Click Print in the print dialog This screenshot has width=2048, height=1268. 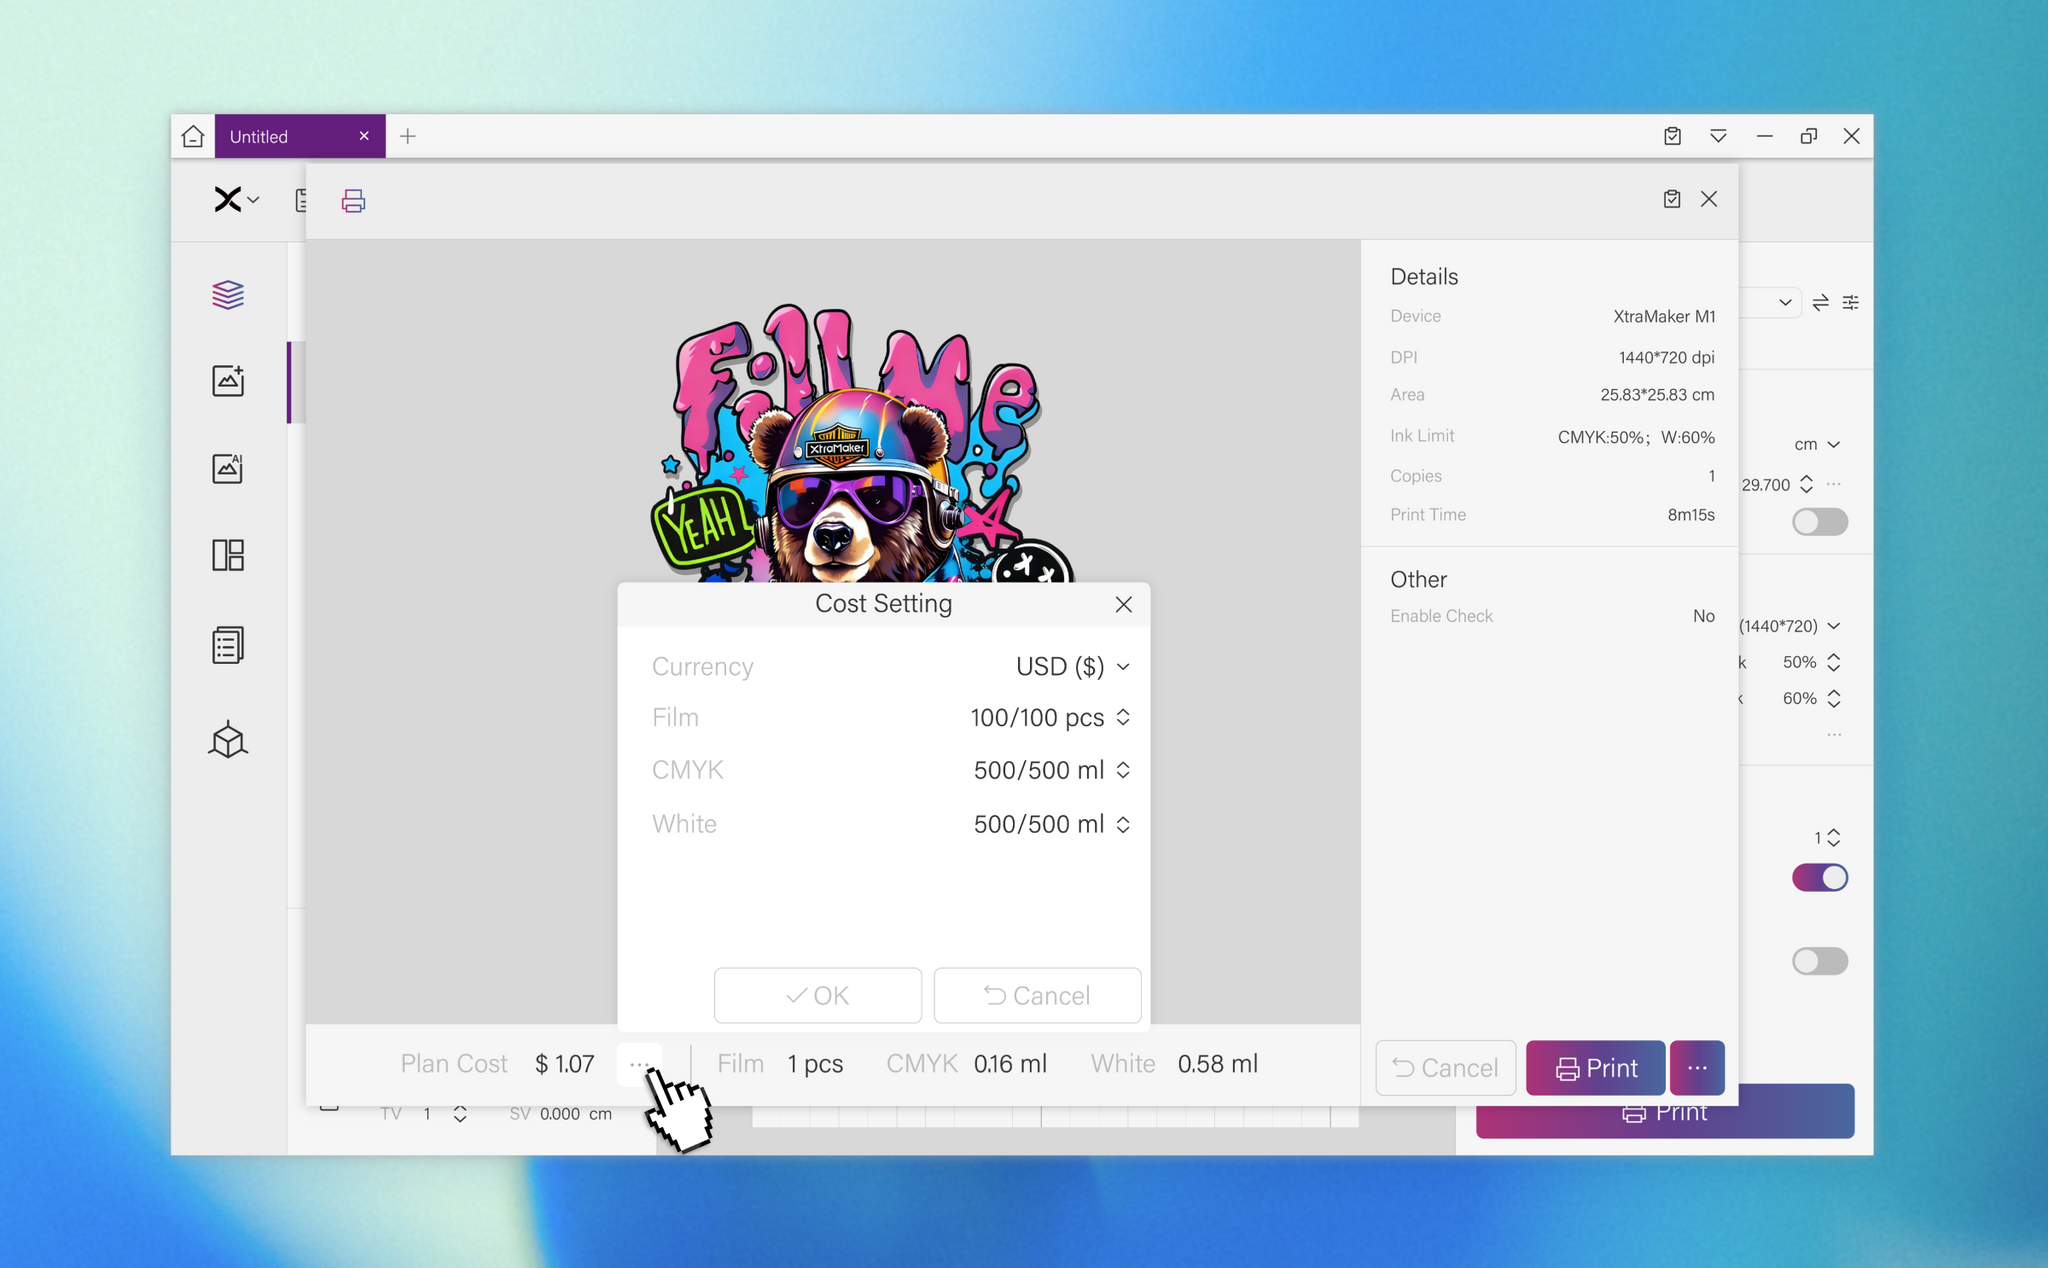[1596, 1068]
